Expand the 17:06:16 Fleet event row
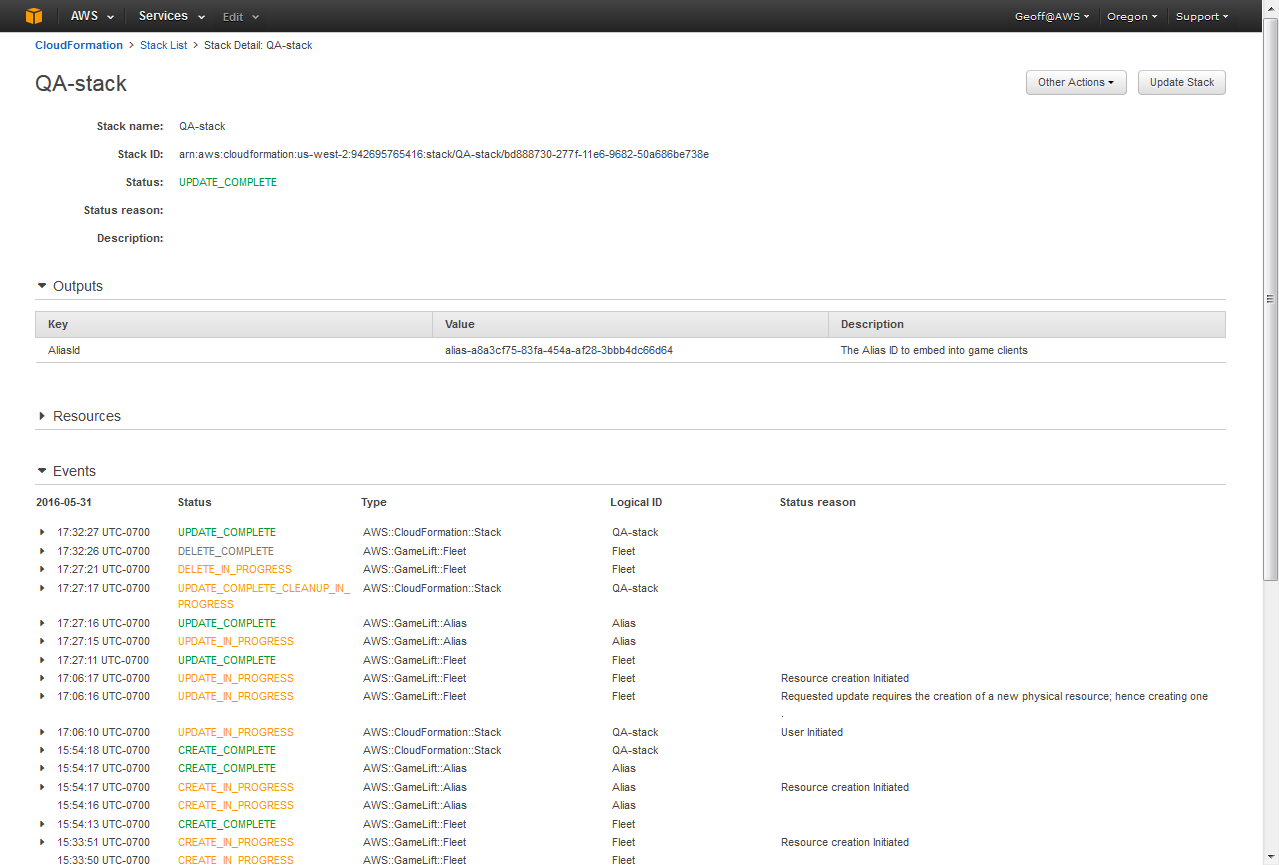The height and width of the screenshot is (865, 1279). coord(42,696)
